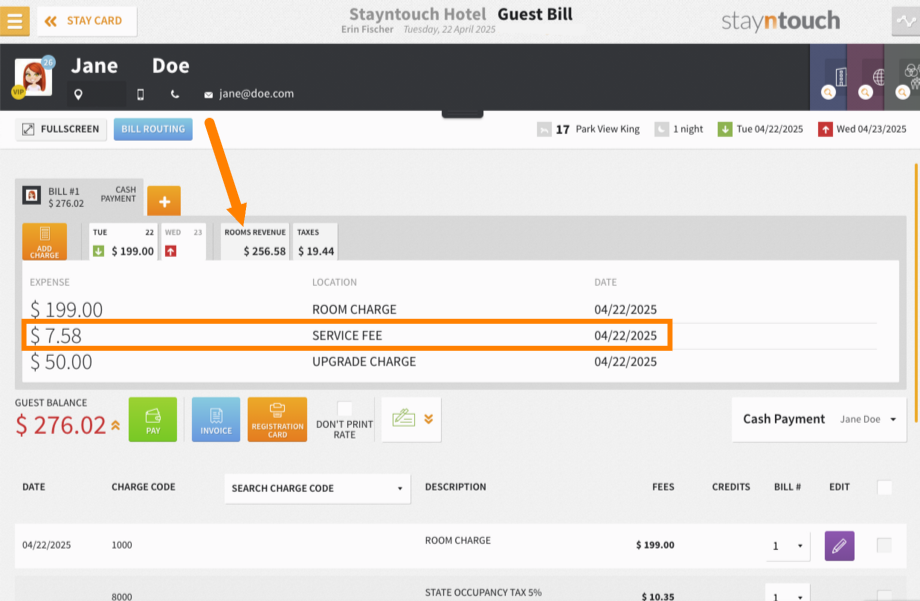Click the $ 50.00 Upgrade Charge row
This screenshot has width=920, height=601.
(x=453, y=362)
